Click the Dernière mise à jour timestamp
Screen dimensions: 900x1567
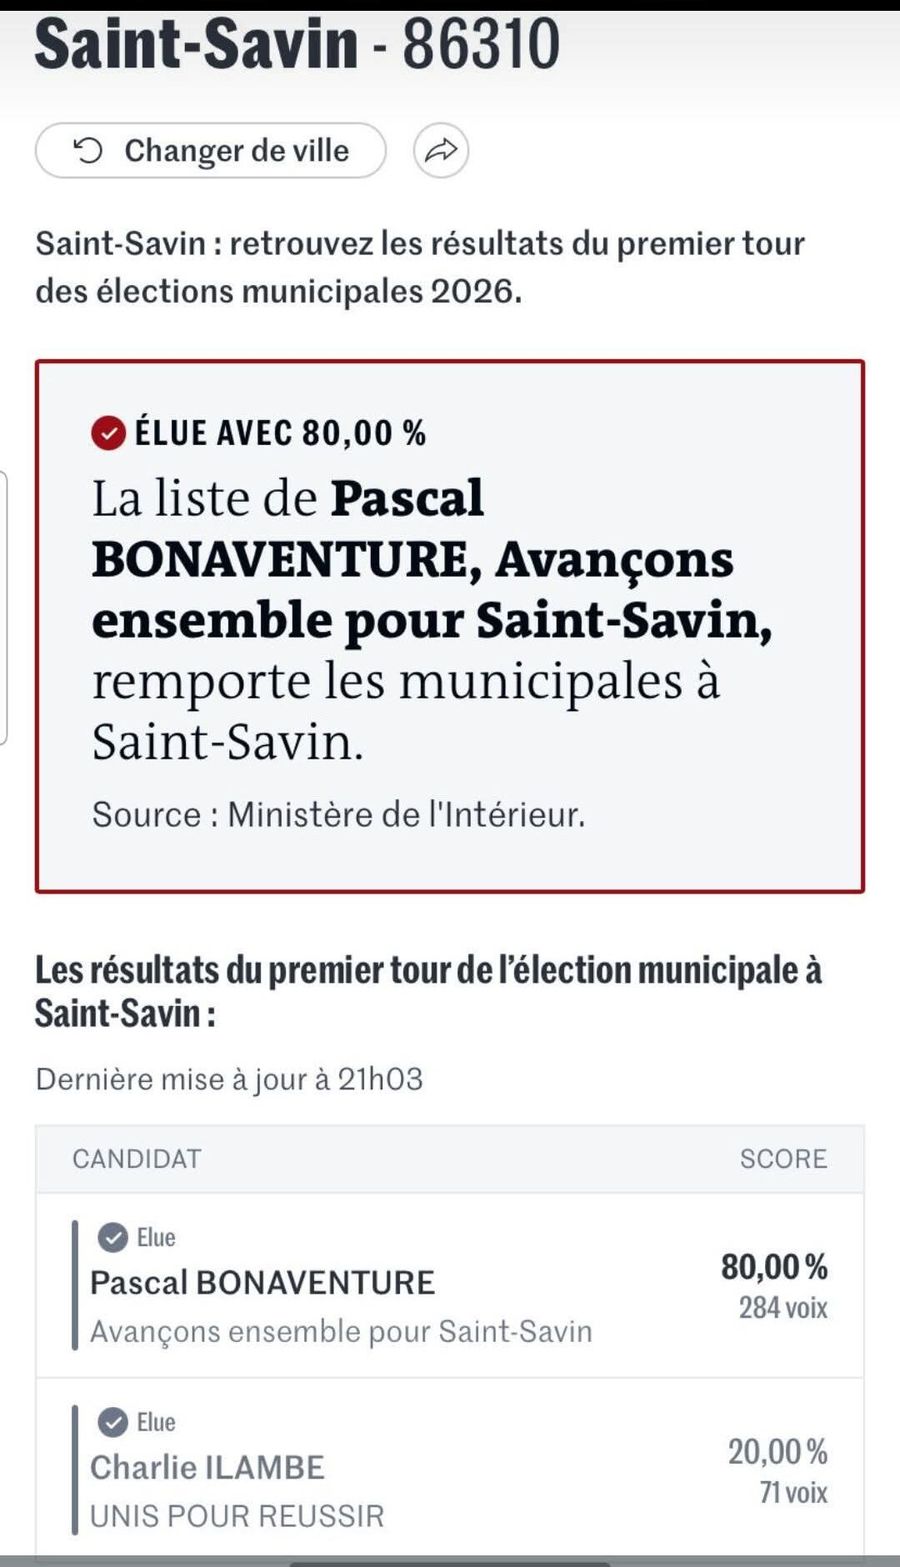229,1080
